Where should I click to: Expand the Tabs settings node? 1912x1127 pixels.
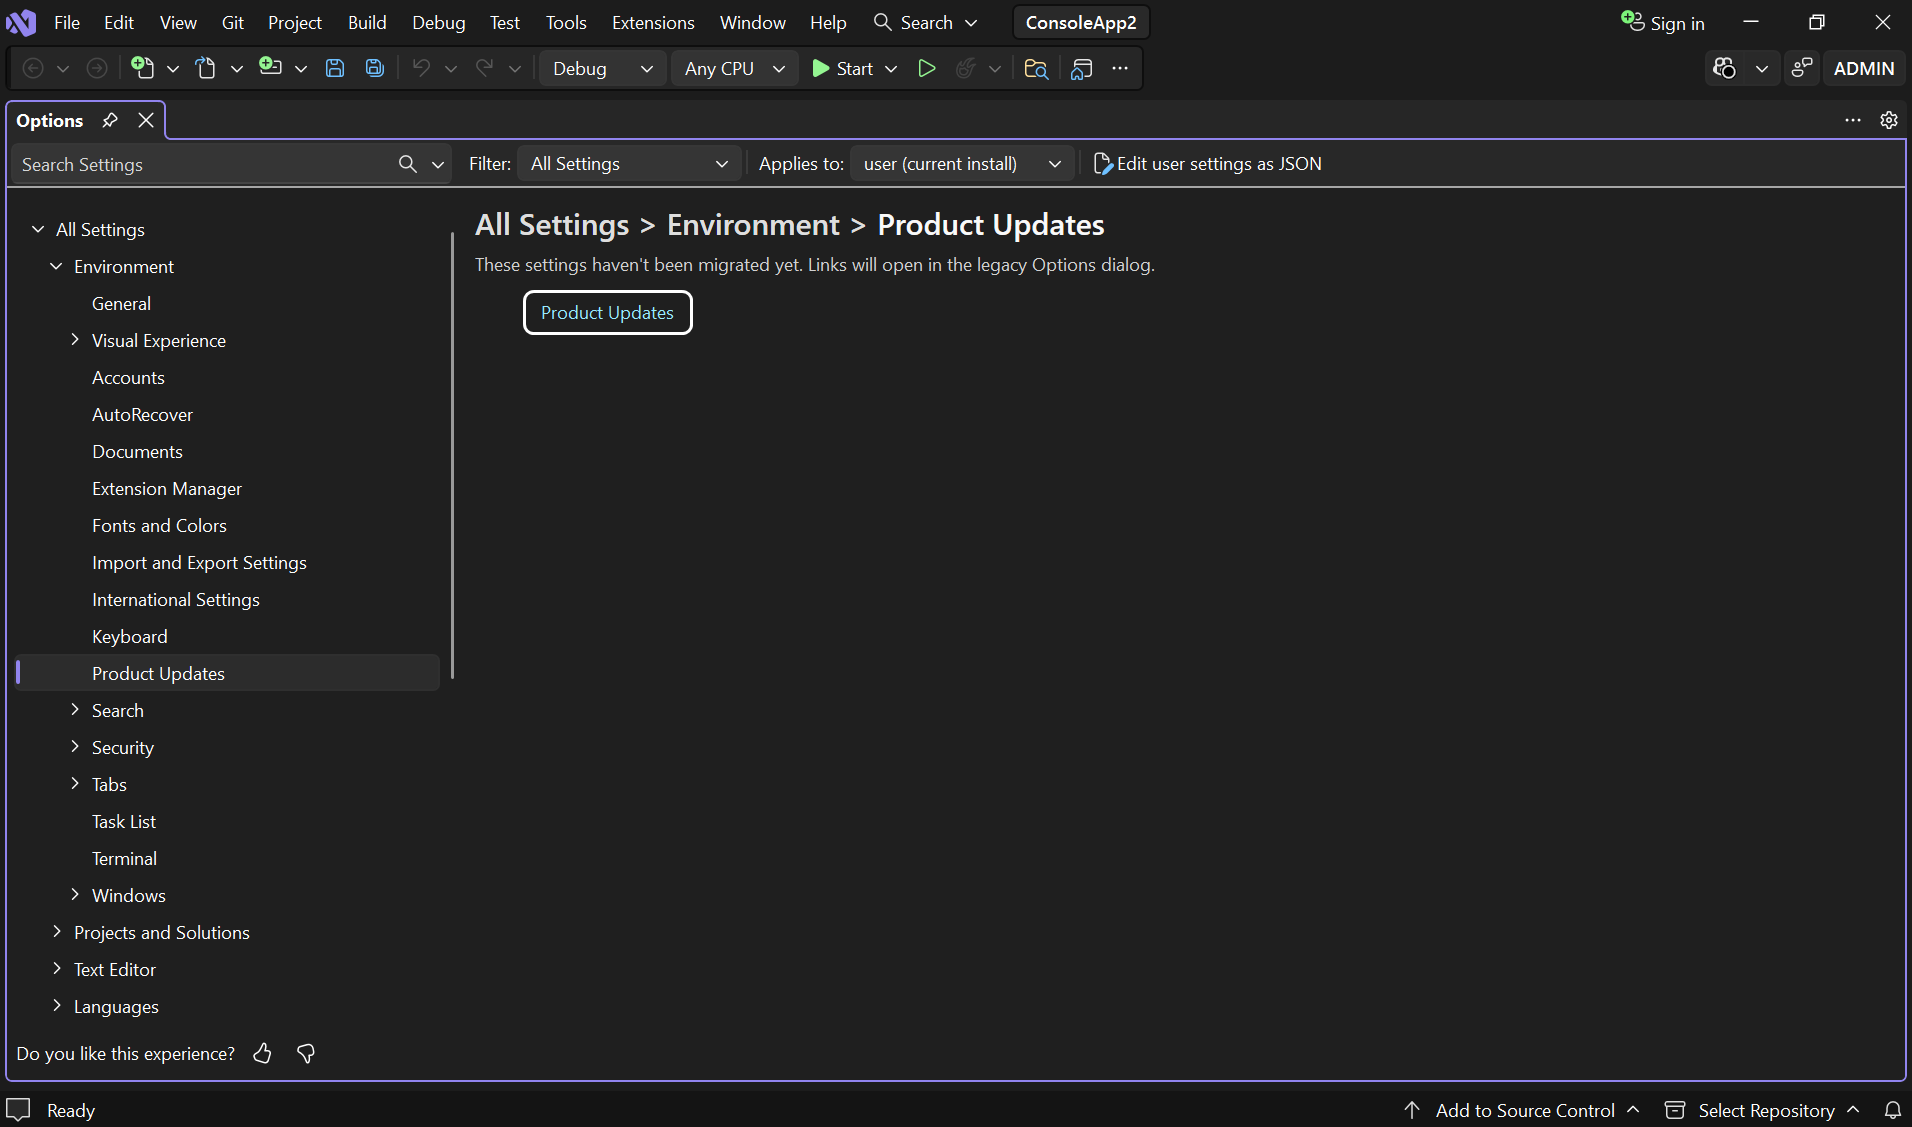coord(74,784)
